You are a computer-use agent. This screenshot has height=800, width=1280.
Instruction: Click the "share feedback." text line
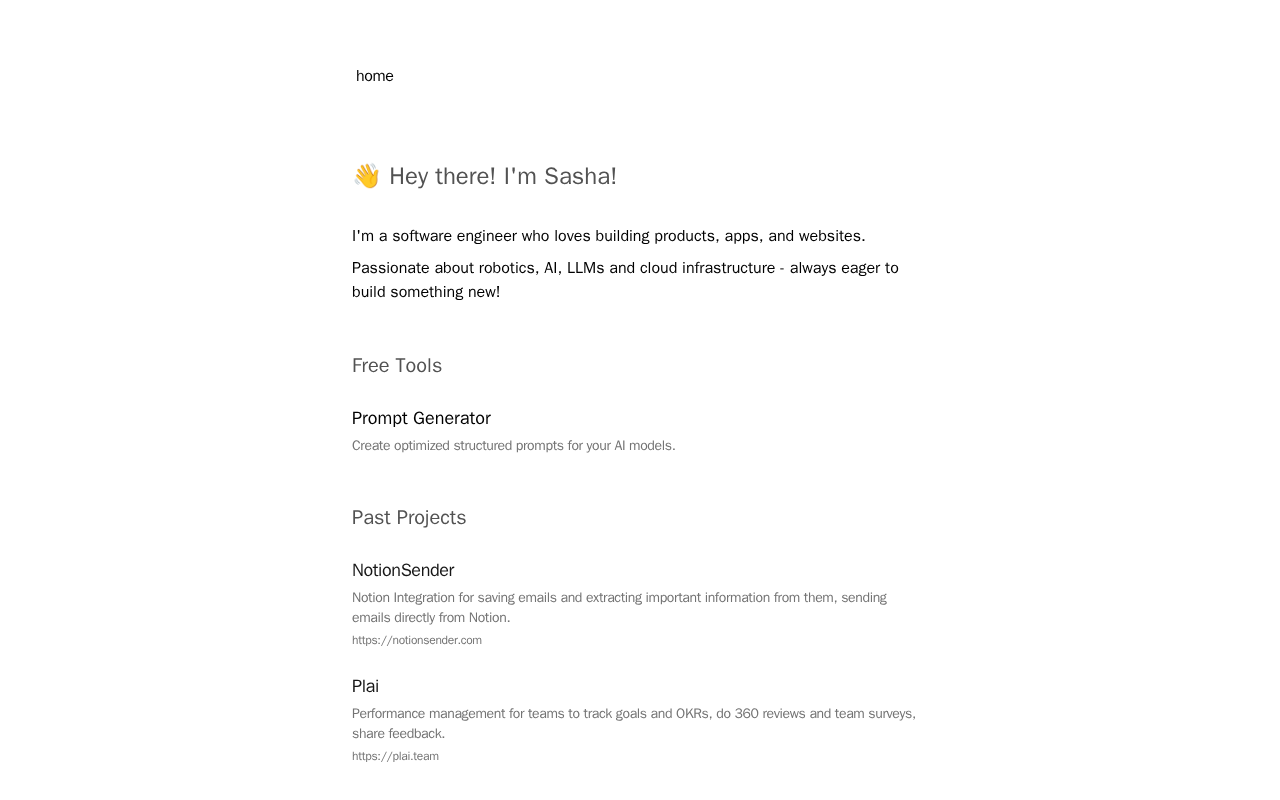point(398,734)
